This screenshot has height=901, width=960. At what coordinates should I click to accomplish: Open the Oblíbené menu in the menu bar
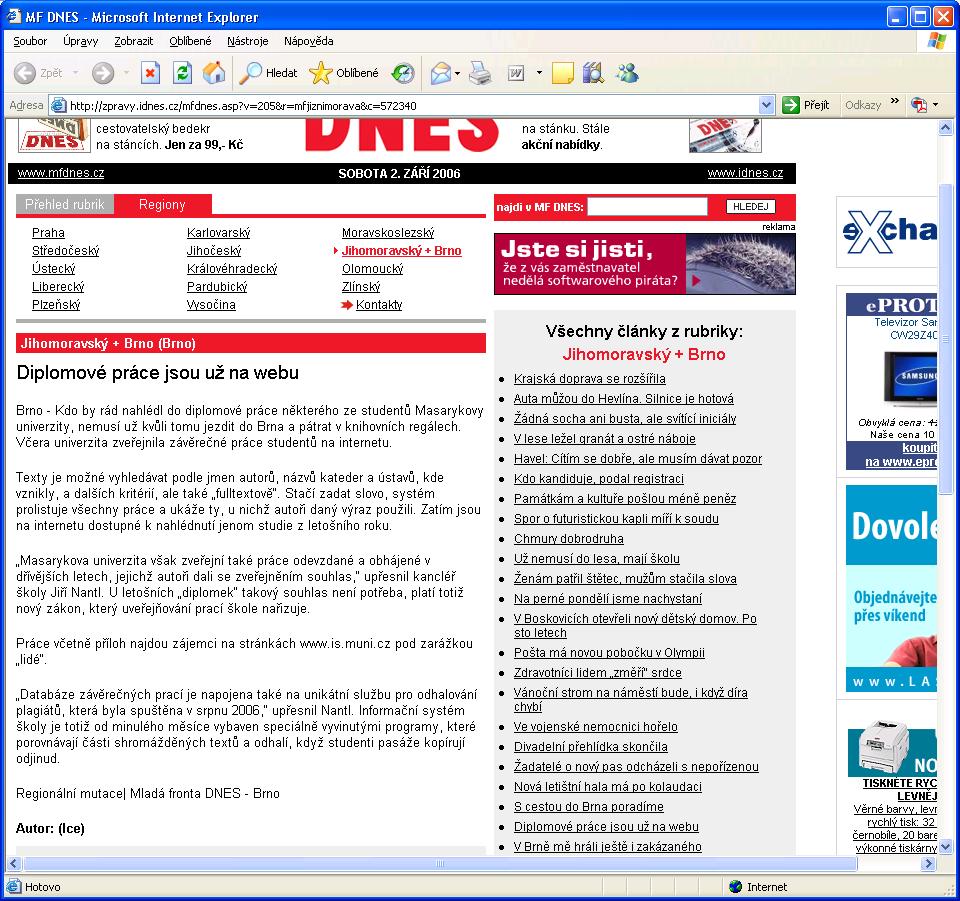(x=190, y=41)
